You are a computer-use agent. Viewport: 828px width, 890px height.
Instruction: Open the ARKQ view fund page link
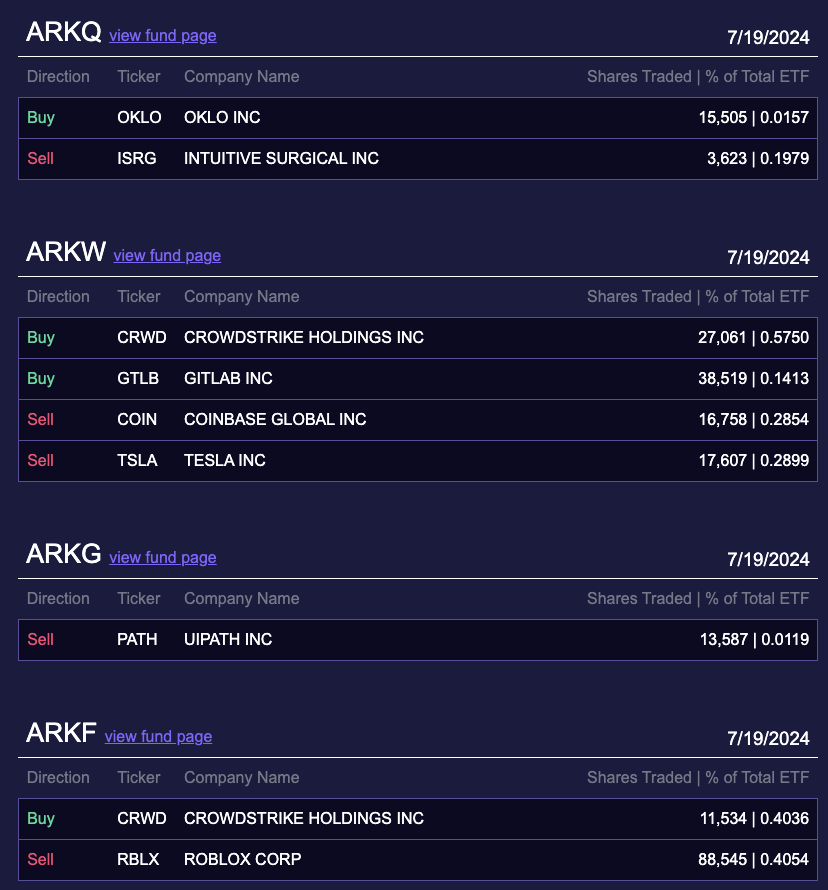click(x=162, y=36)
